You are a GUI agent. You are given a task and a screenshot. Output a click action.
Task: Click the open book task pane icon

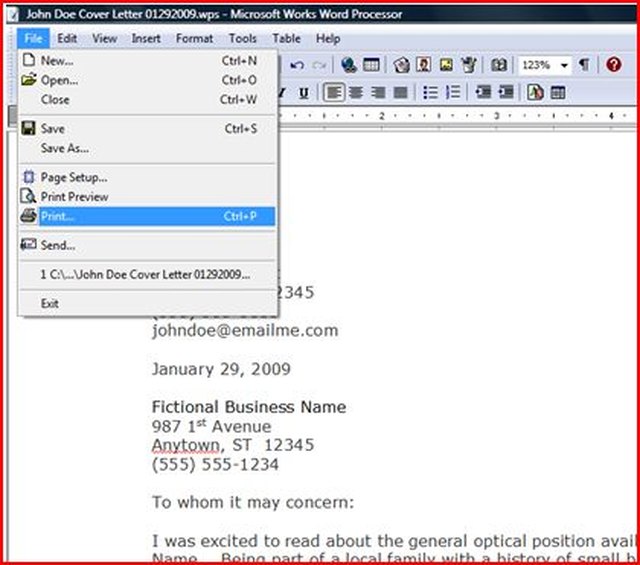[x=499, y=65]
